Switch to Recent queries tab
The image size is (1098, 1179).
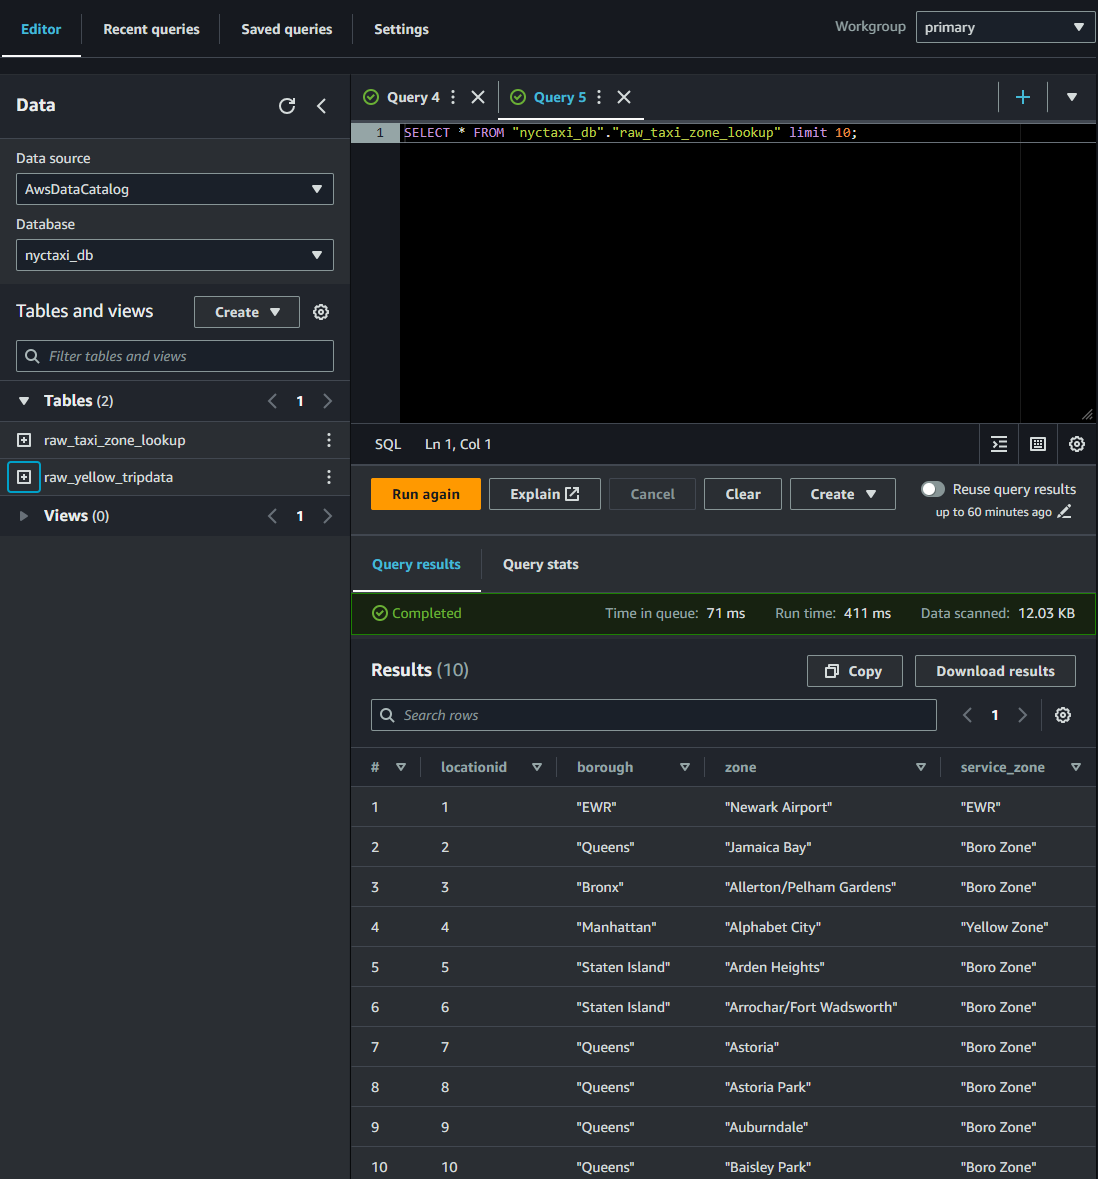point(151,29)
